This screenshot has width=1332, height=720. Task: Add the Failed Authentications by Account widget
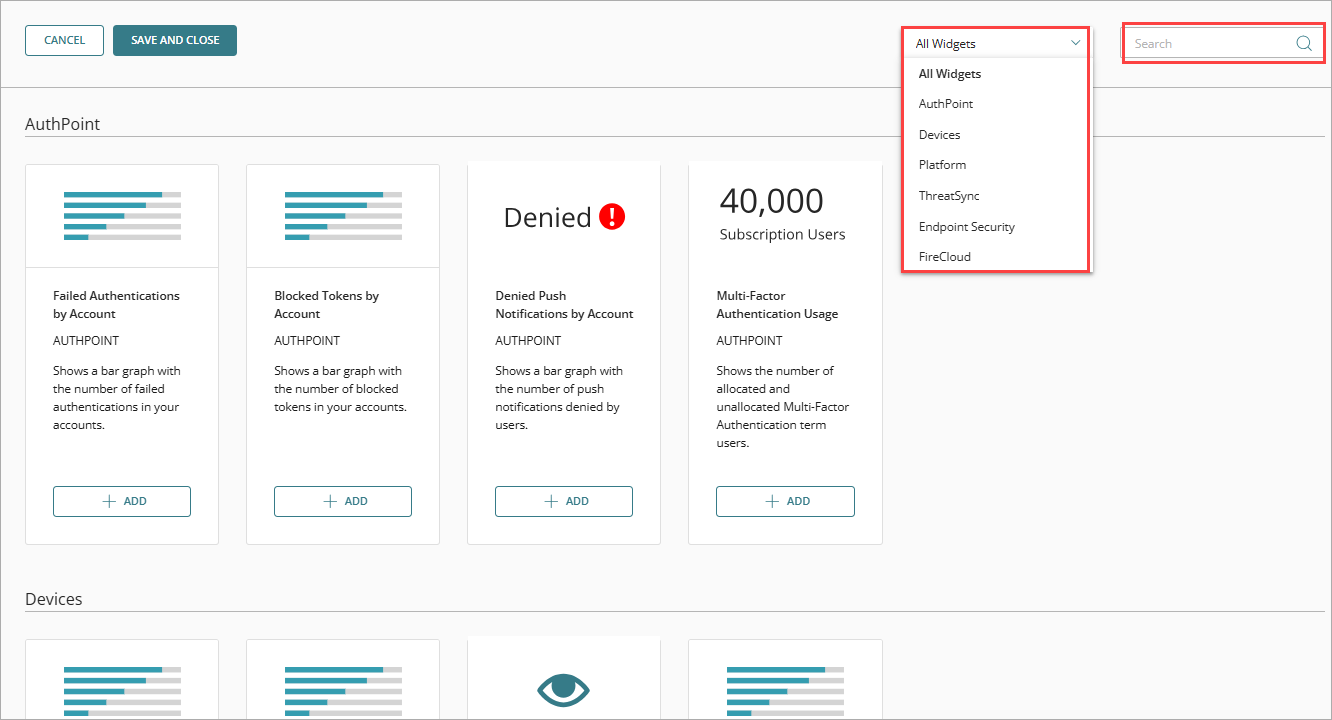tap(121, 501)
